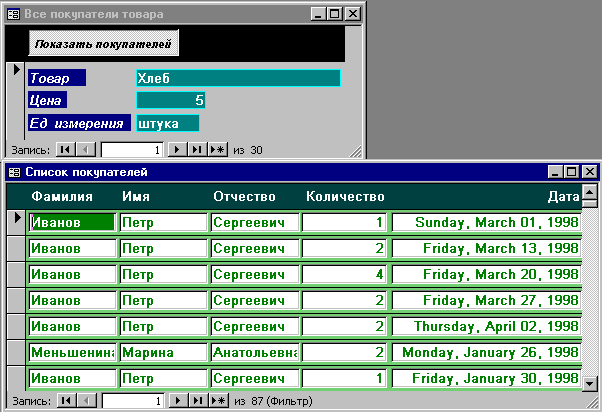
Task: Go to previous record in Список покупателей
Action: tap(87, 401)
